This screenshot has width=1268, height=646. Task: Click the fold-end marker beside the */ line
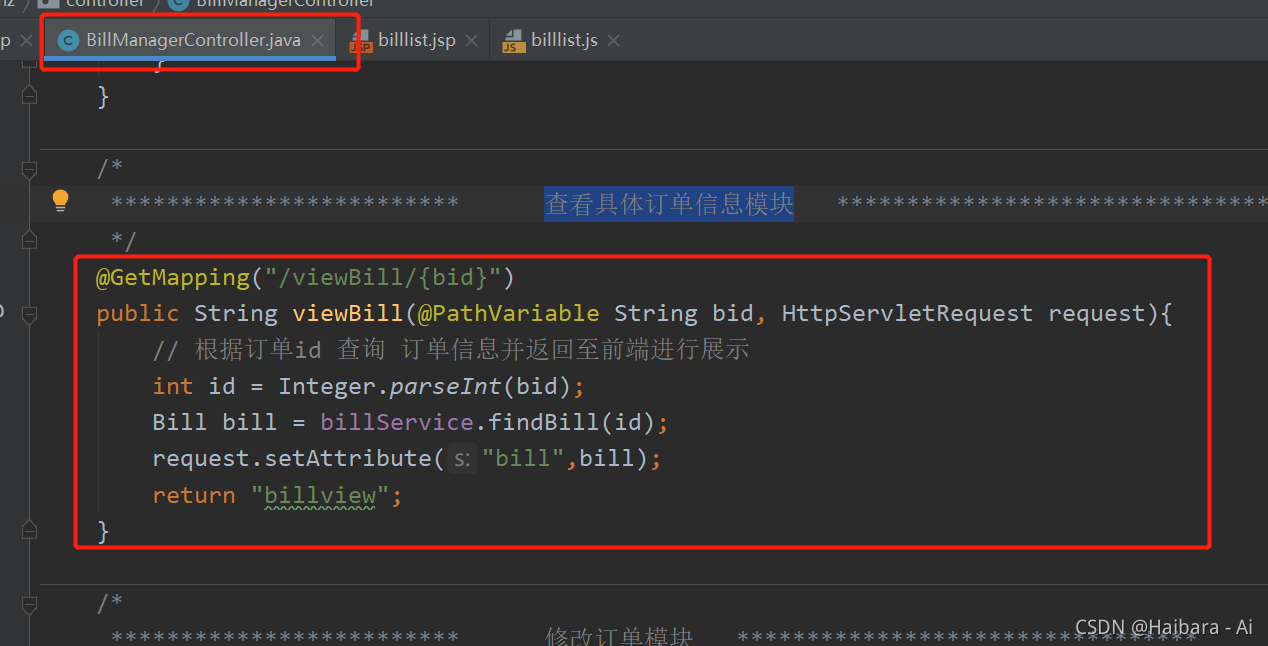[29, 240]
